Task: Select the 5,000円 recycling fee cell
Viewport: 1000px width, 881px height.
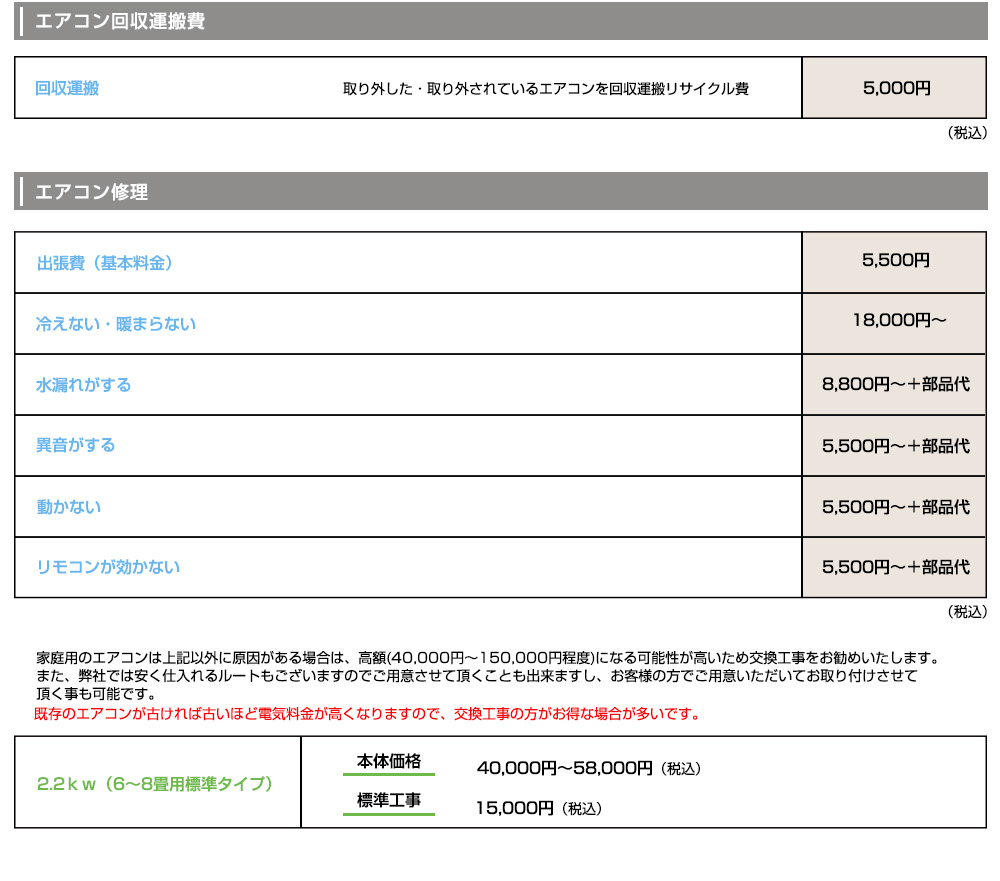Action: click(x=893, y=88)
